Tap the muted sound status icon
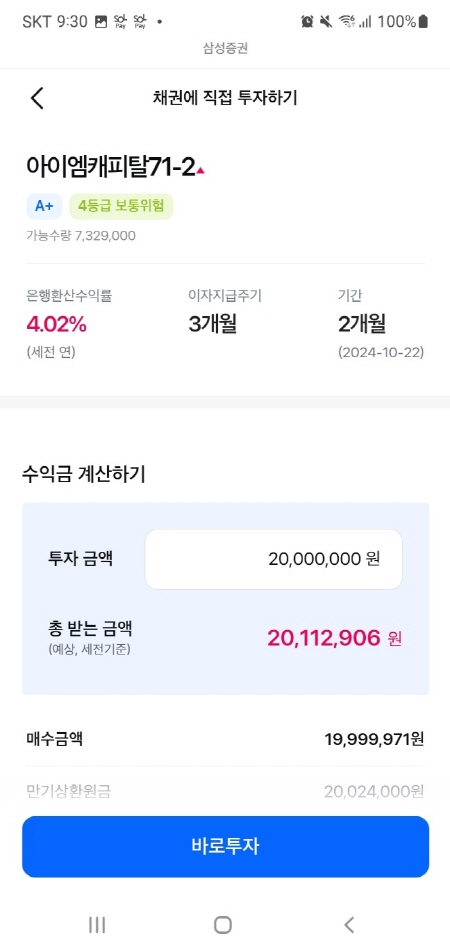This screenshot has height=950, width=450. pyautogui.click(x=326, y=22)
